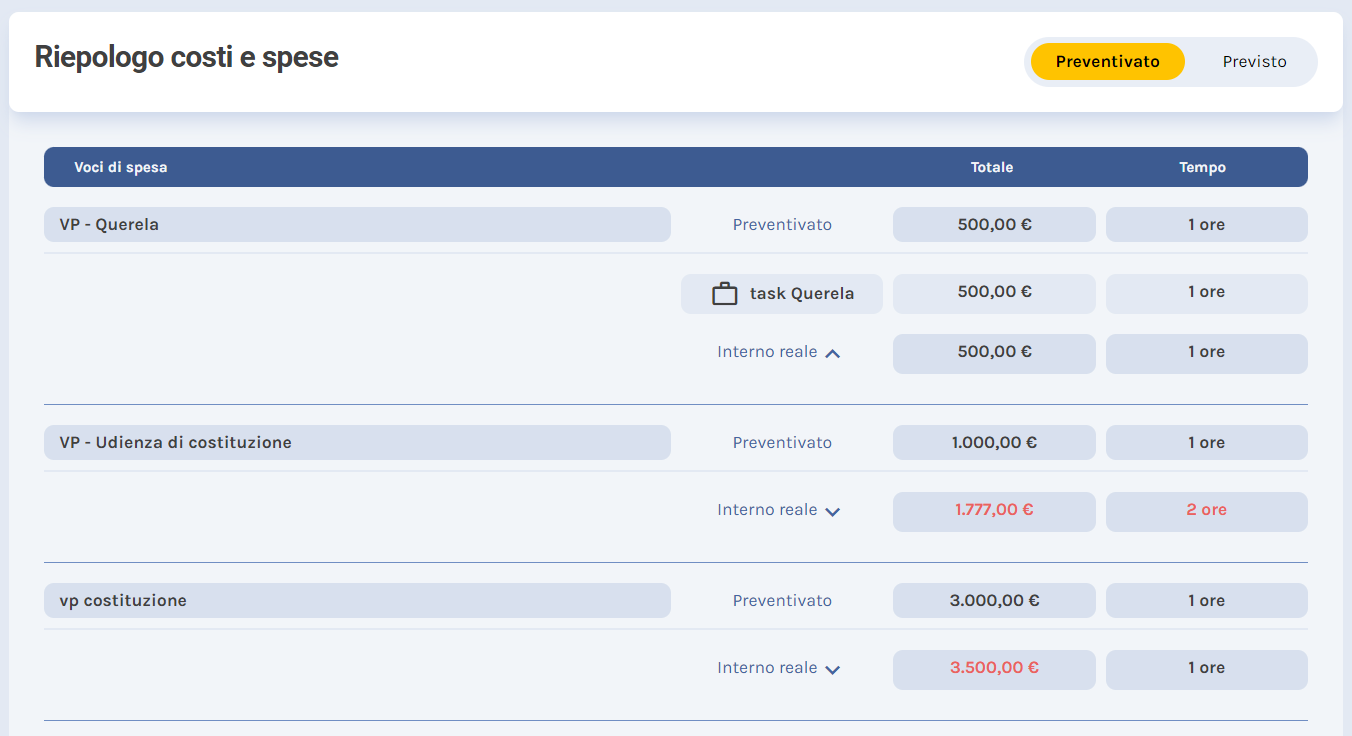
Task: Select the vp costituzione expense item
Action: click(x=357, y=601)
